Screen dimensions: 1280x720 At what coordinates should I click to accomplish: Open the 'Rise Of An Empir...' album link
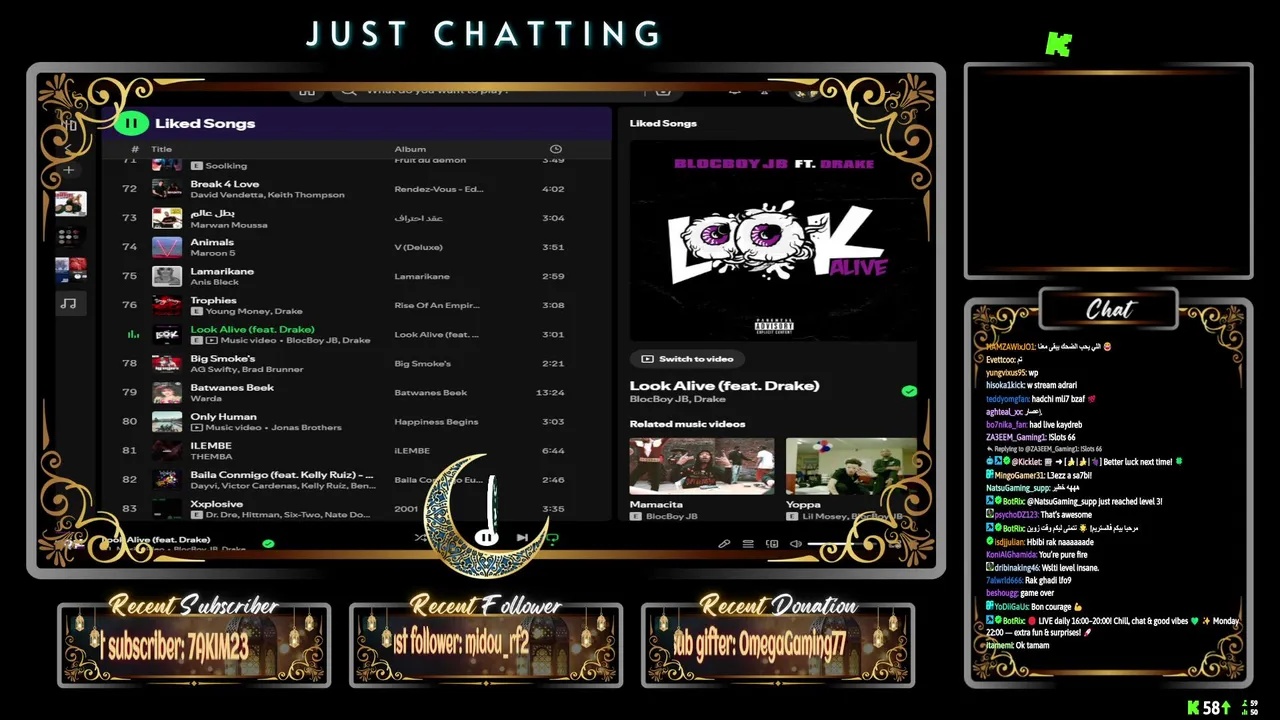(x=437, y=305)
